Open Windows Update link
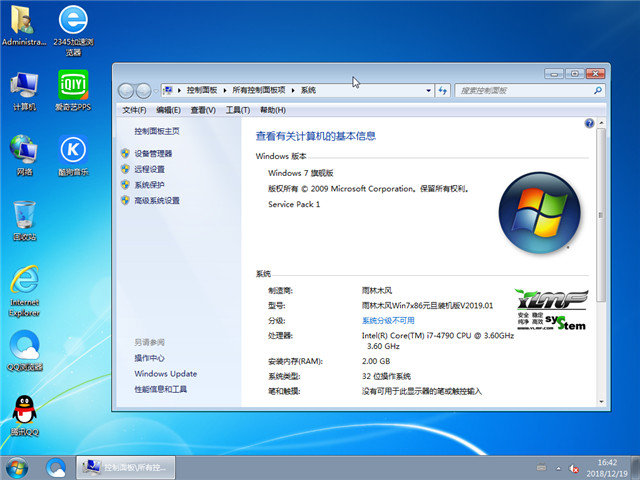Viewport: 640px width, 480px height. (x=166, y=373)
